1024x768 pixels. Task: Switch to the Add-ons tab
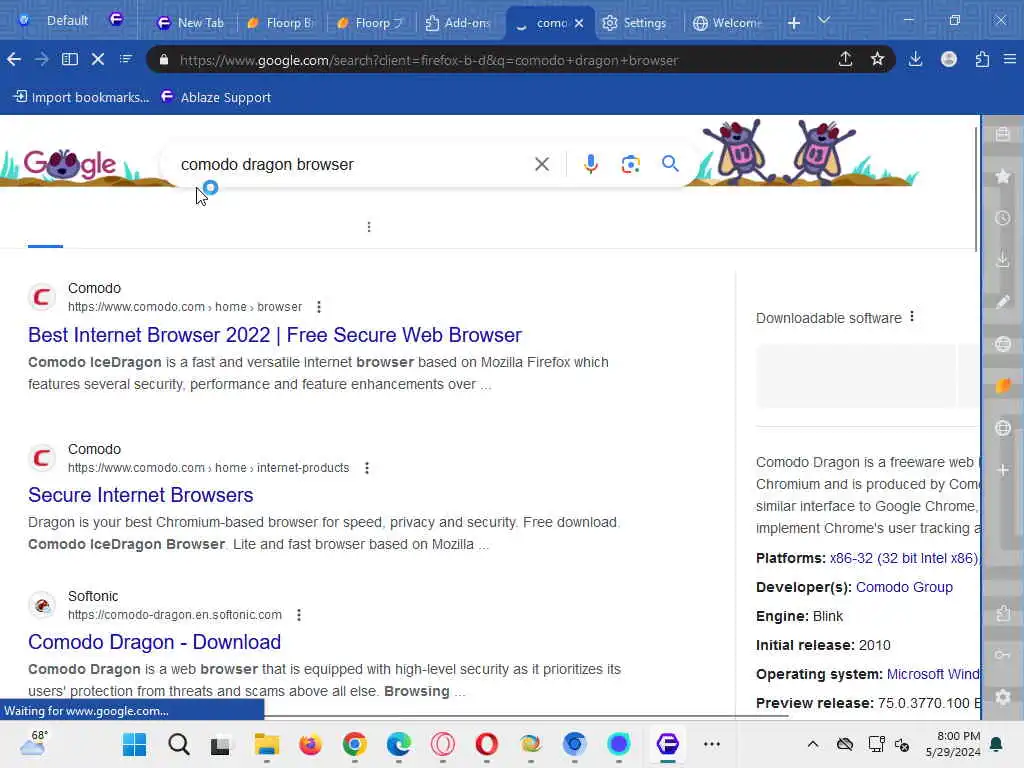pyautogui.click(x=458, y=23)
